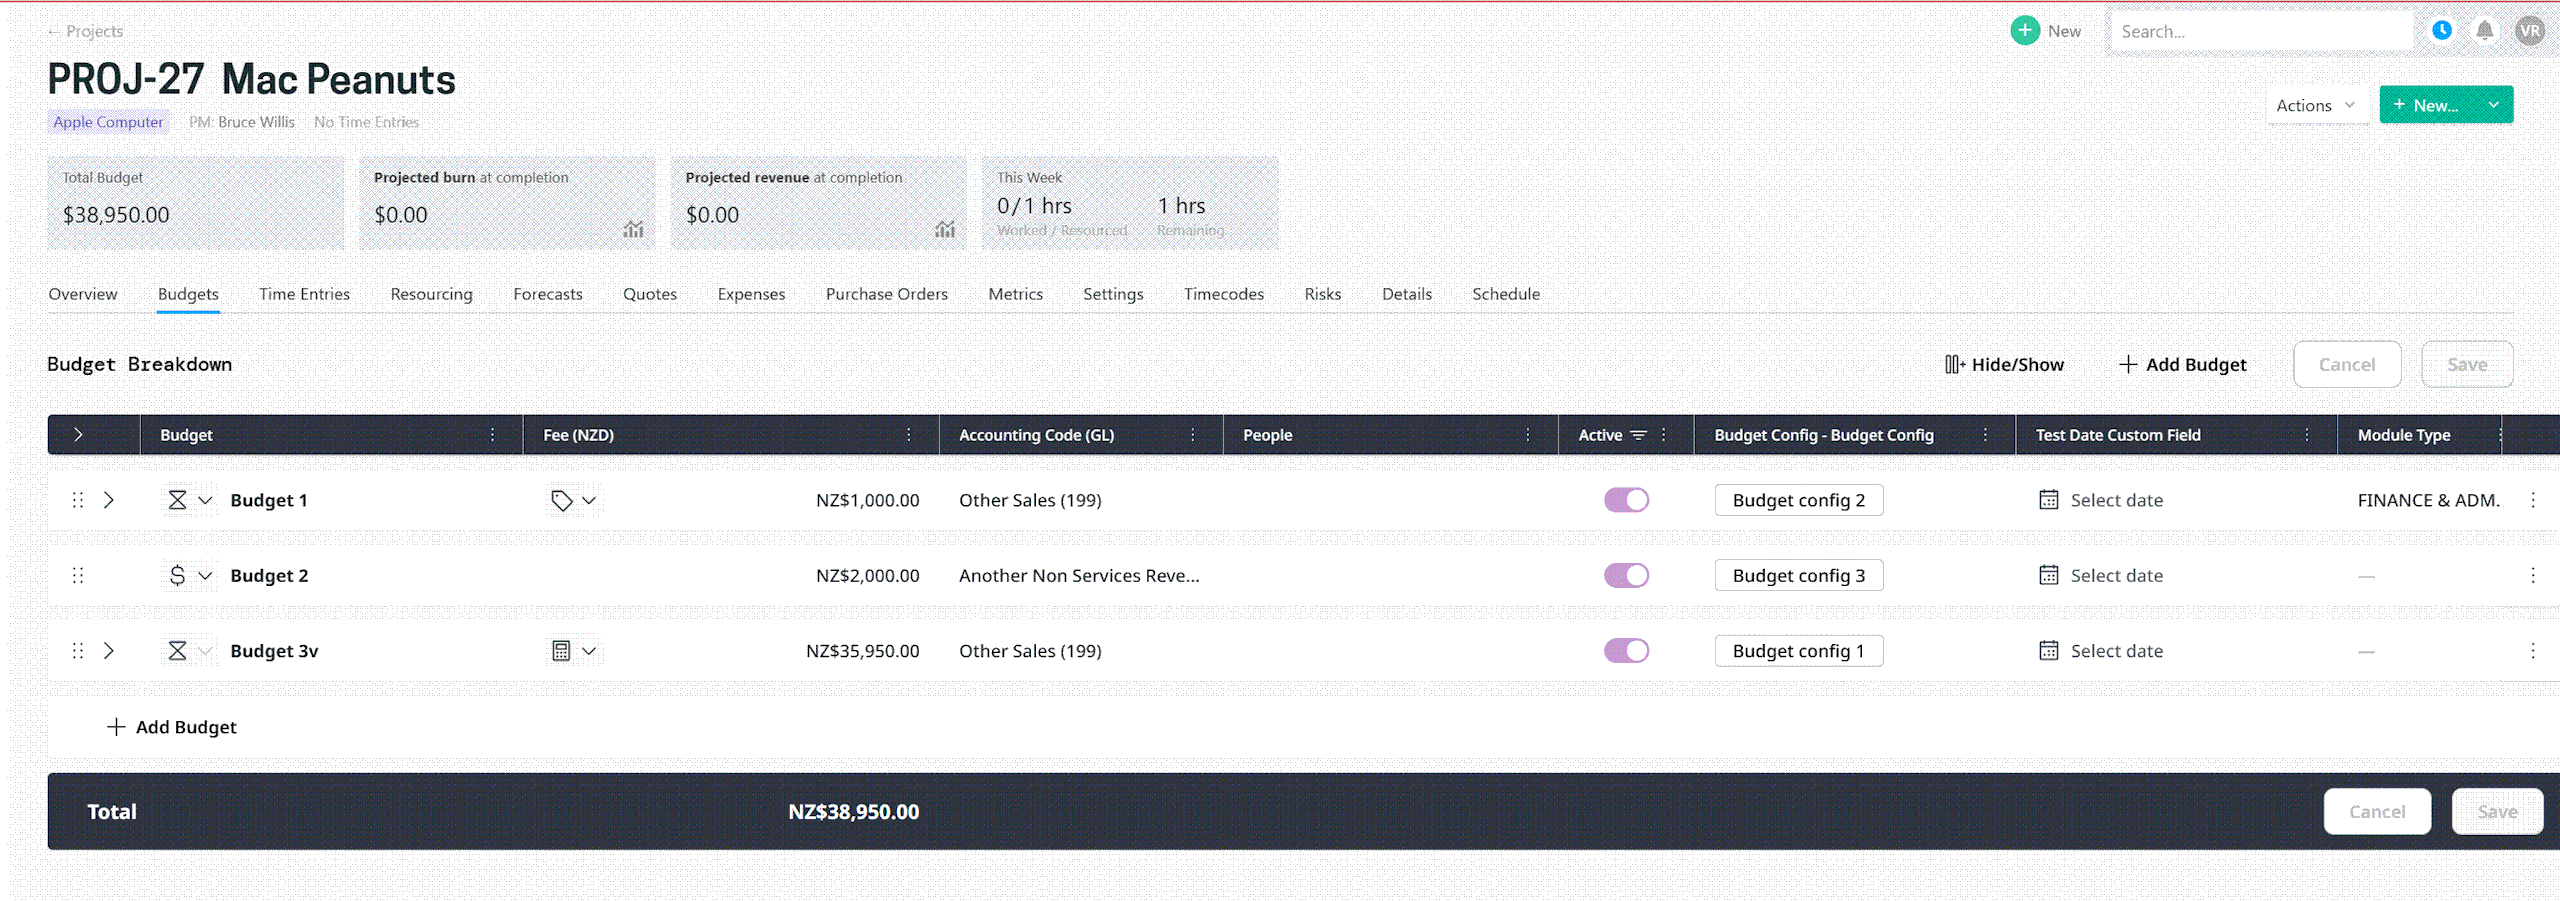The image size is (2560, 901).
Task: Open Budget 2 dollar type dropdown
Action: click(204, 576)
